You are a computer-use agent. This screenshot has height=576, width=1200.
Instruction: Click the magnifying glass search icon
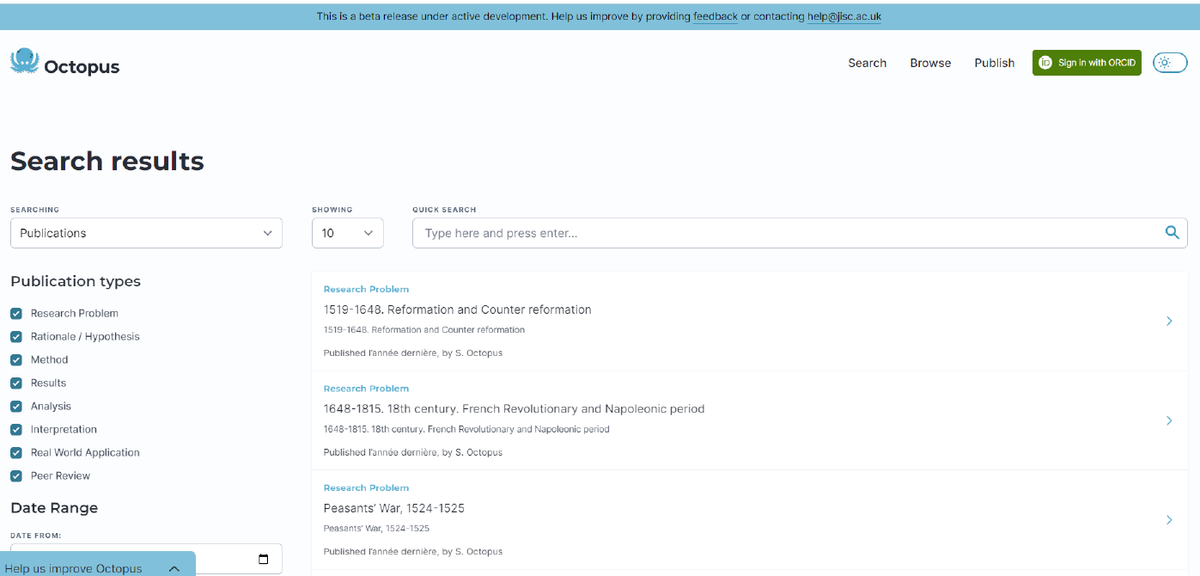(x=1172, y=233)
